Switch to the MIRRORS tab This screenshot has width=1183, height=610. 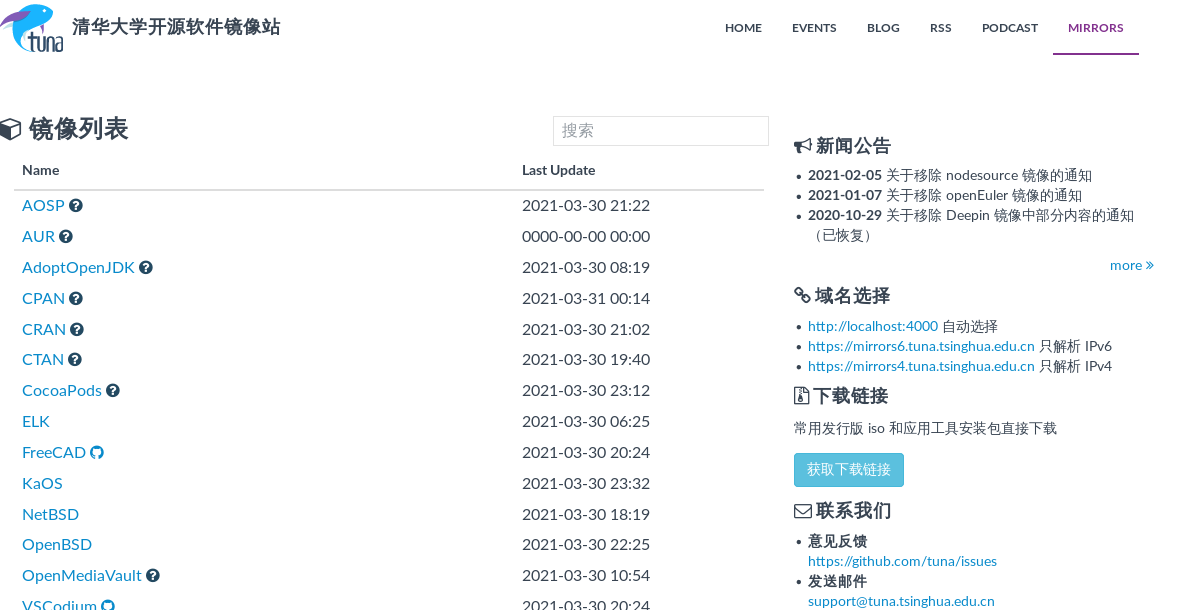1095,28
